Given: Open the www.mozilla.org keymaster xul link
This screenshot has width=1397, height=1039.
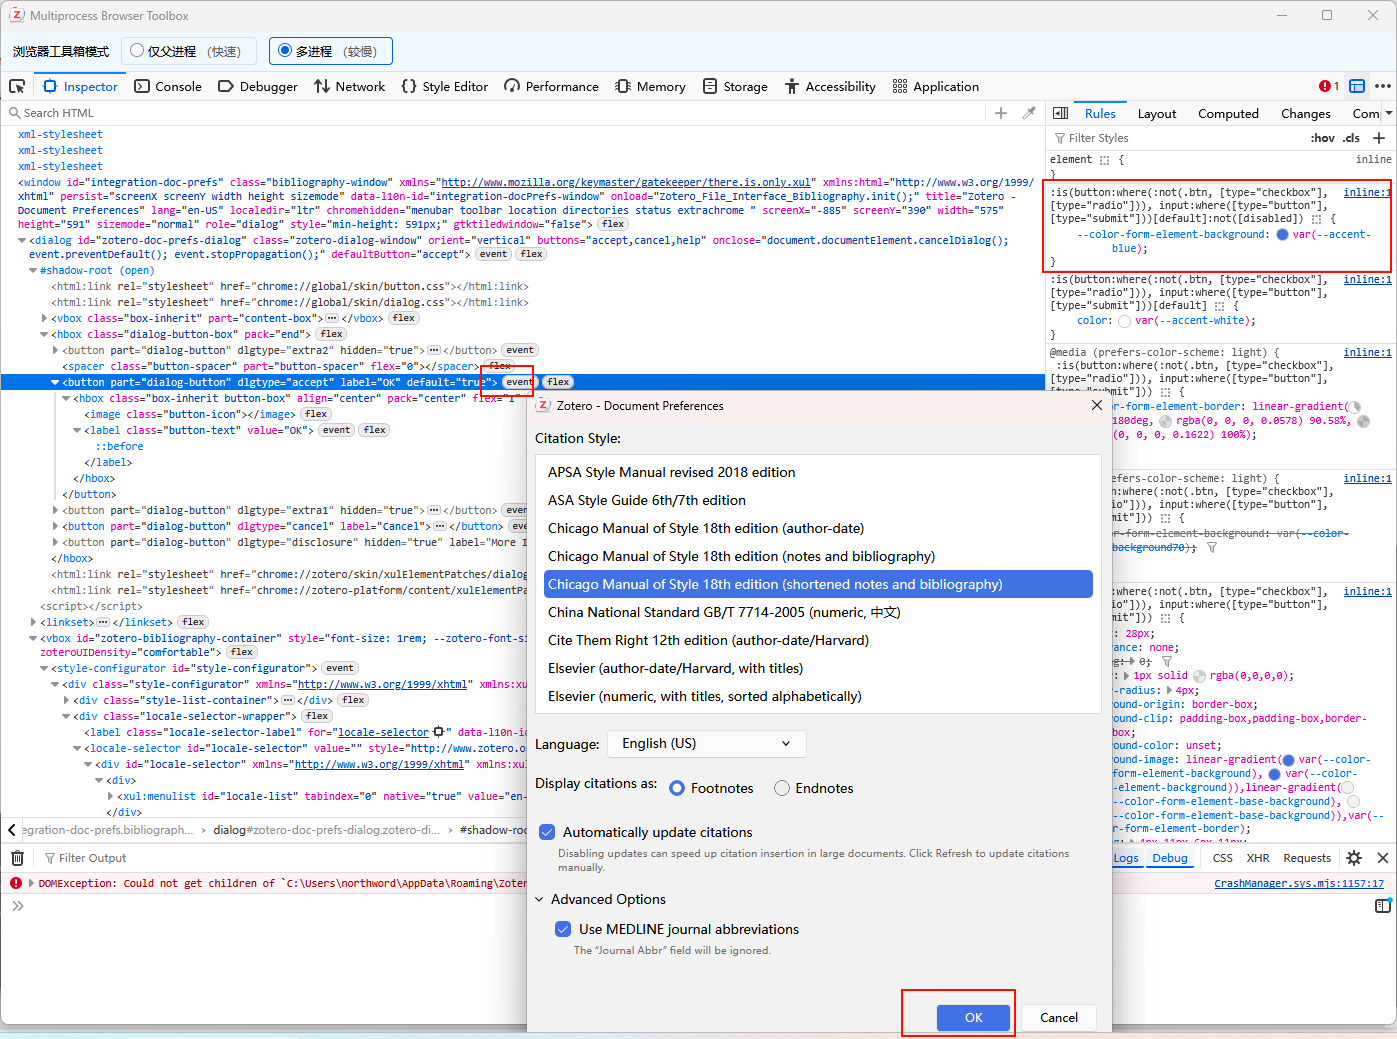Looking at the screenshot, I should 626,182.
